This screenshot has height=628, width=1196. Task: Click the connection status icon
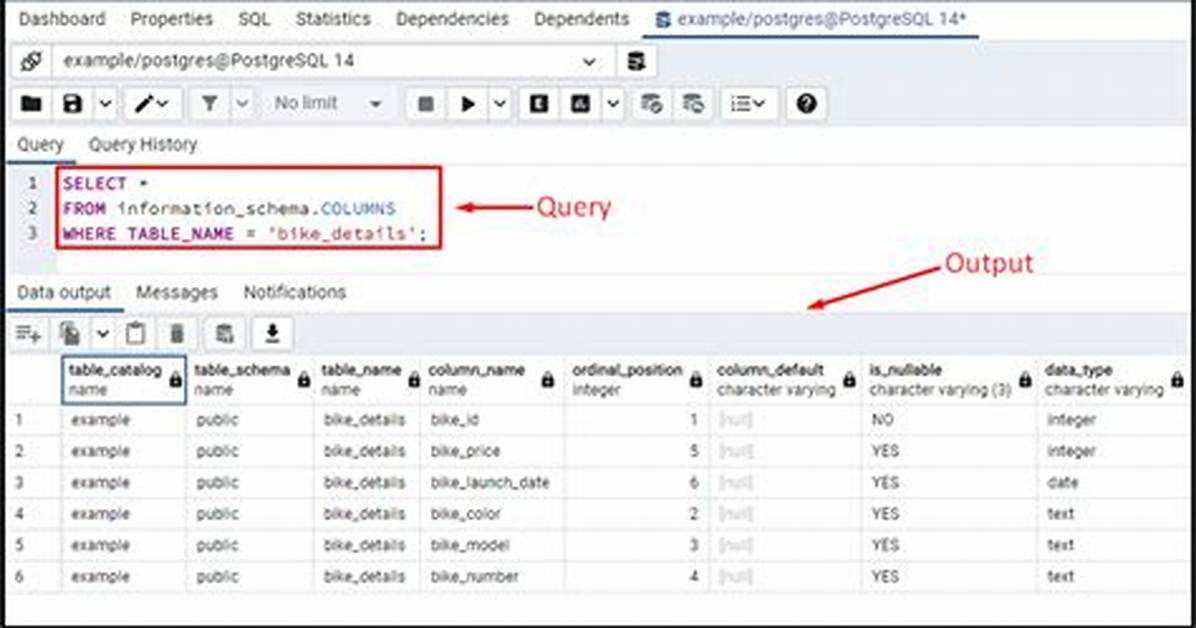(31, 61)
